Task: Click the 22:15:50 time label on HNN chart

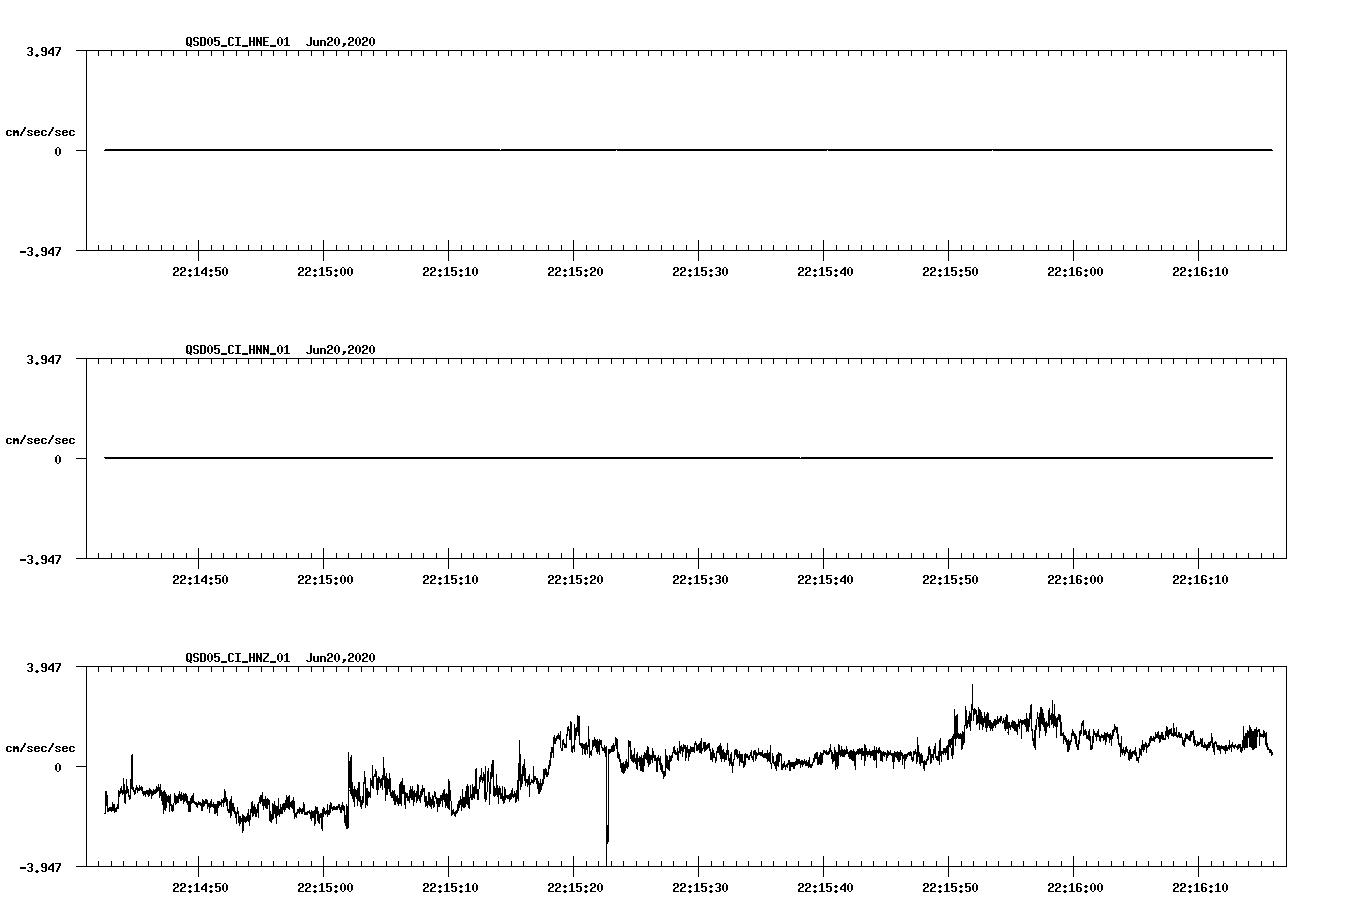Action: pyautogui.click(x=950, y=580)
